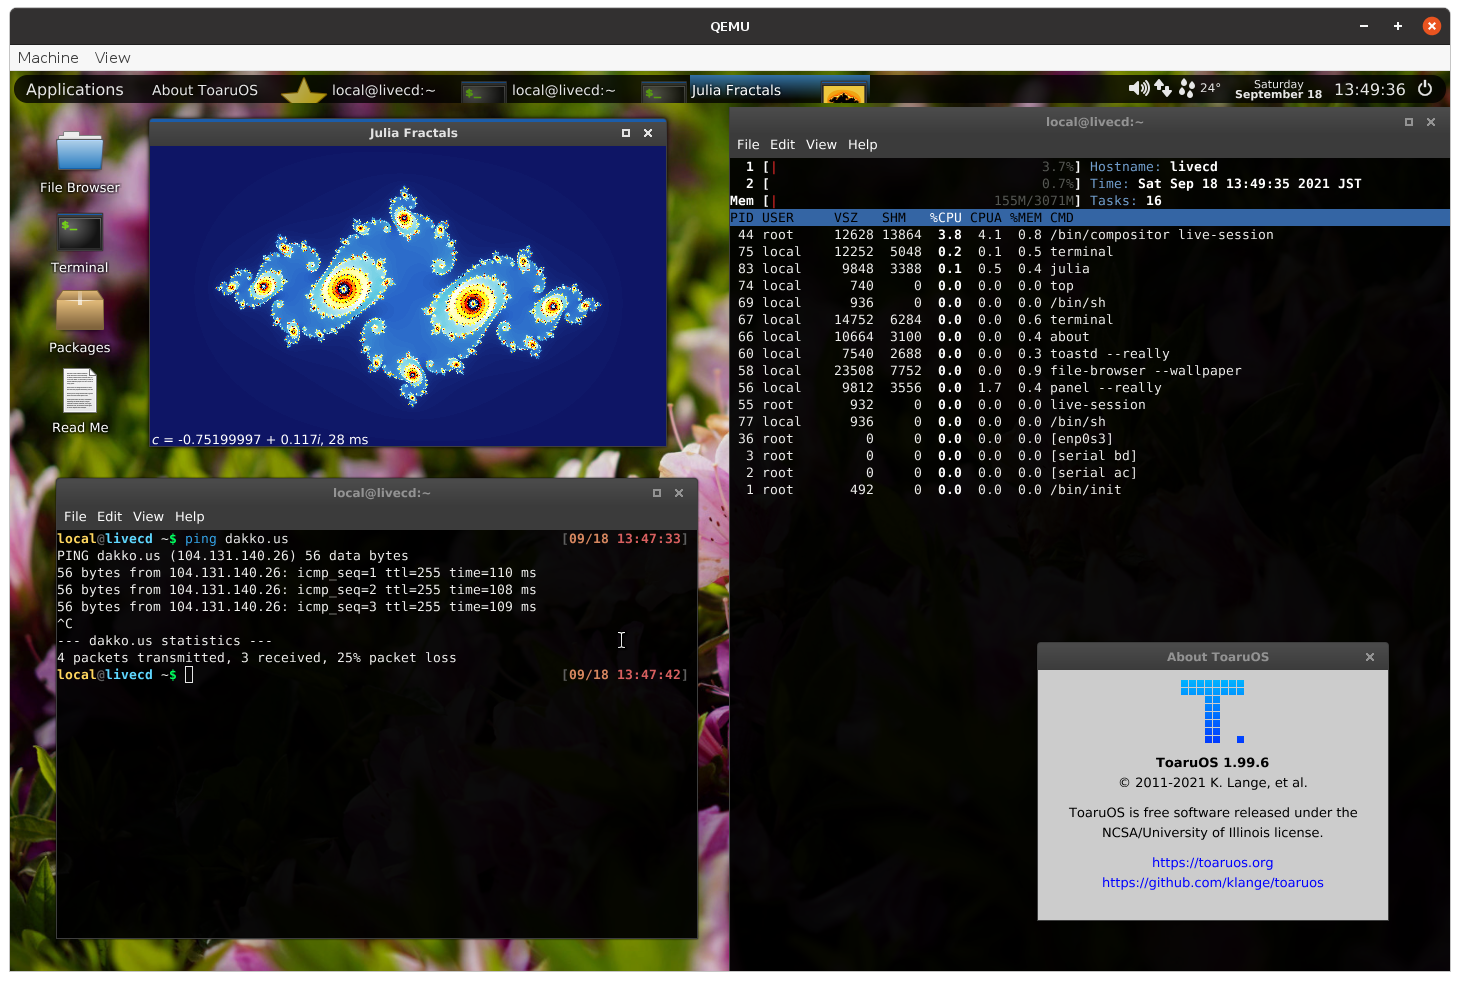Select the file-browser --wallpaper process row
The image size is (1460, 981).
pyautogui.click(x=1089, y=371)
